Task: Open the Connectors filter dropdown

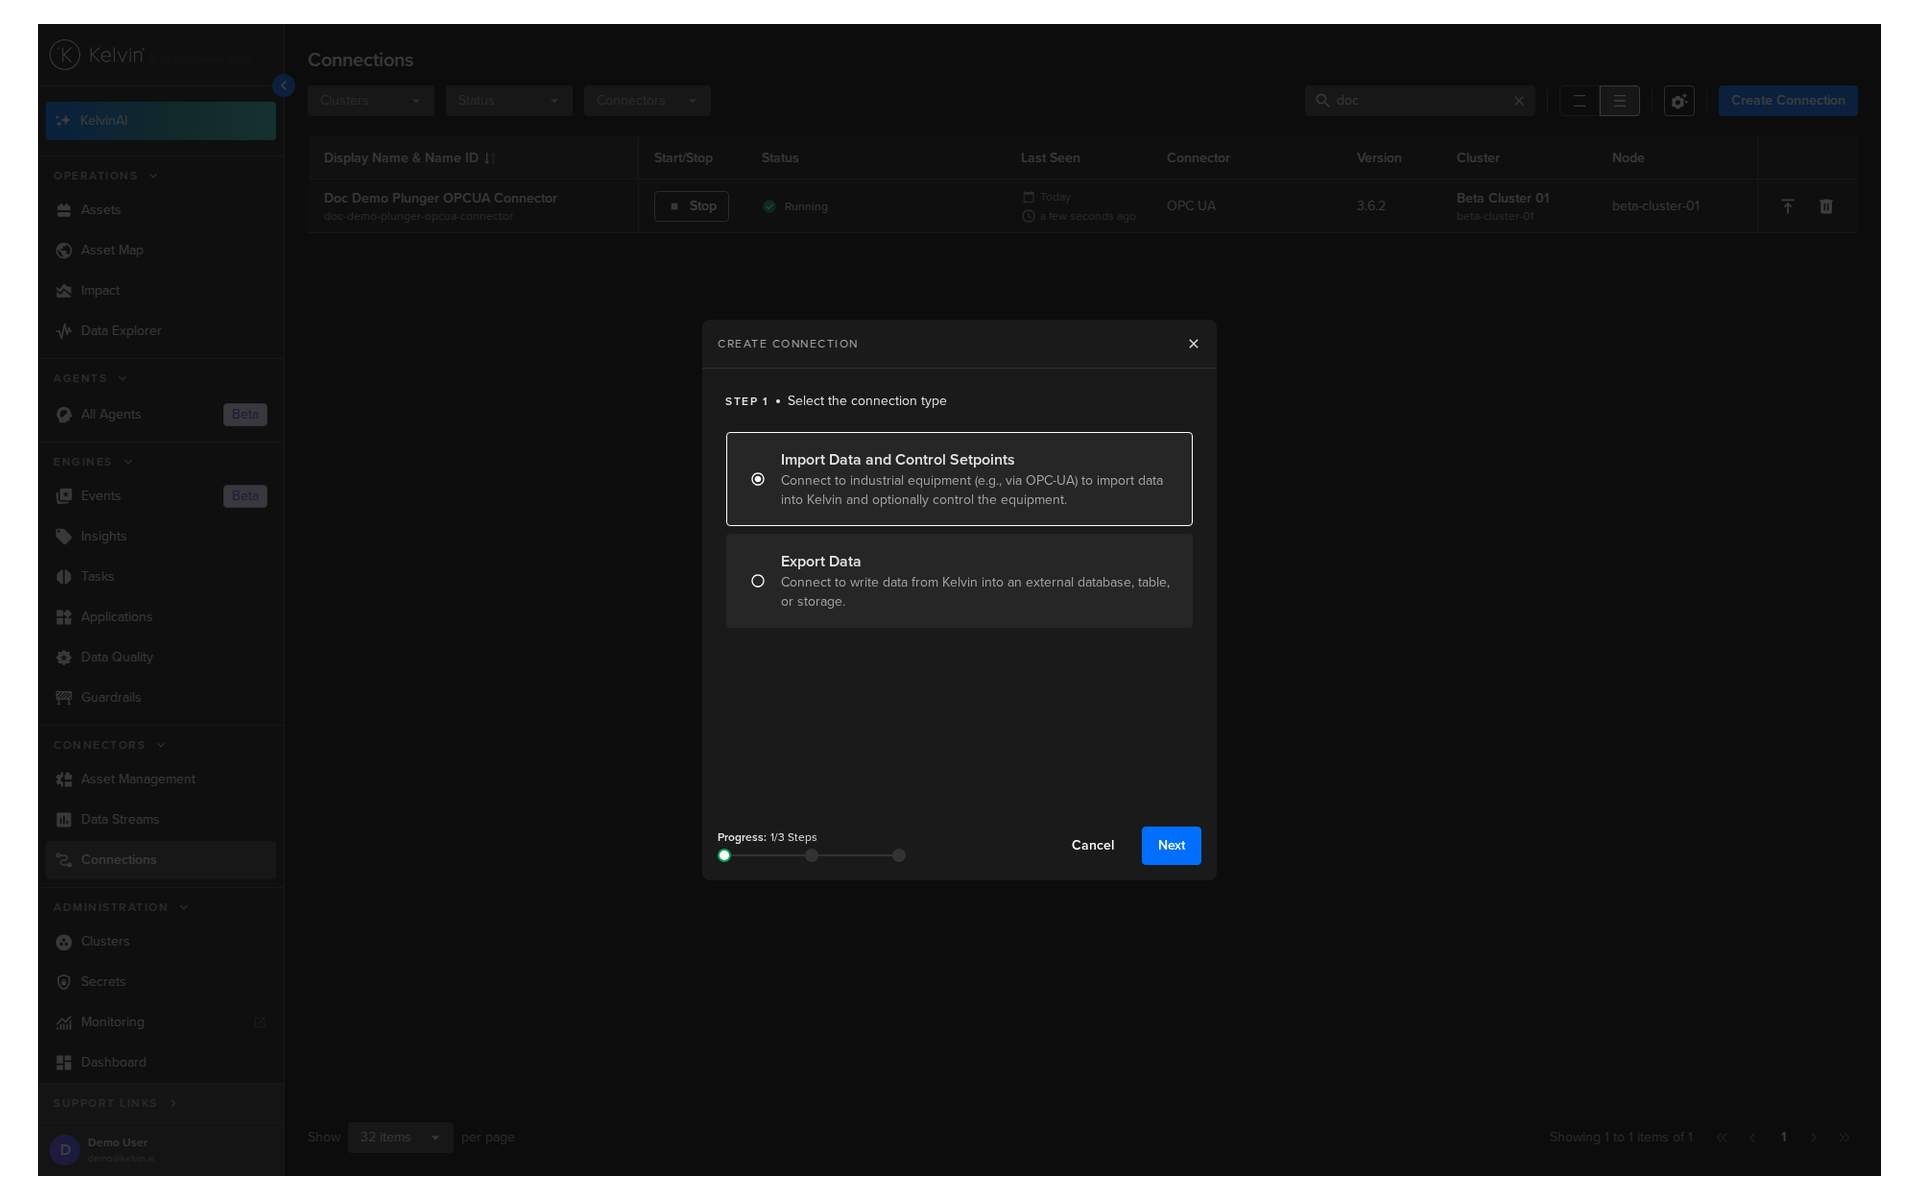Action: tap(647, 101)
